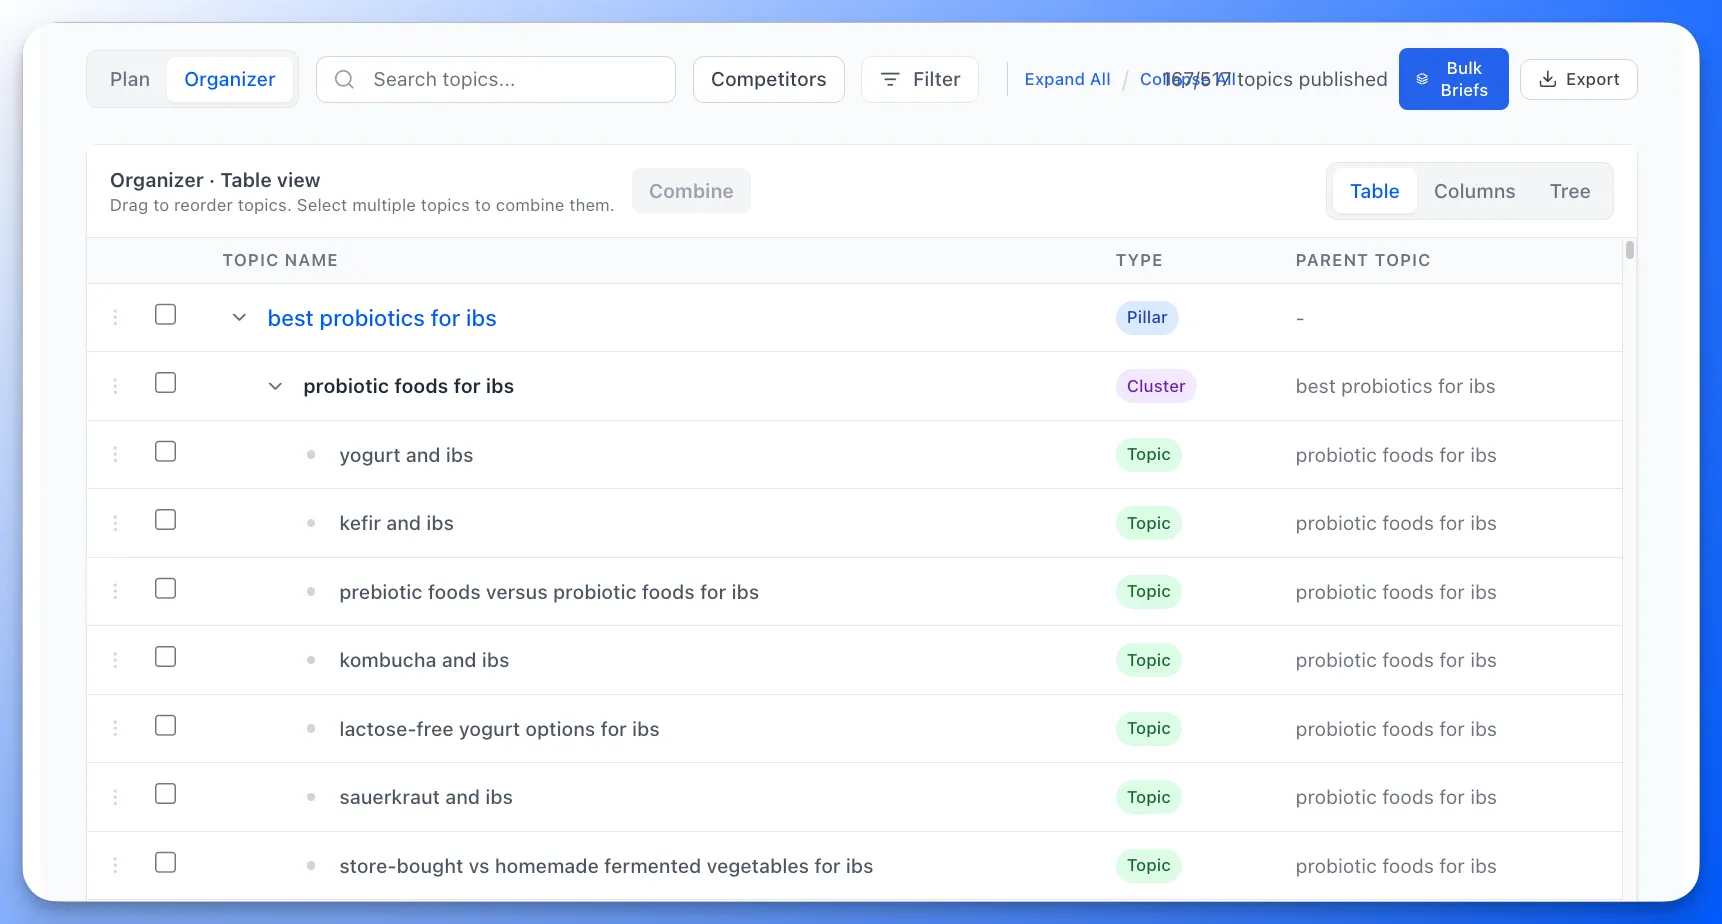Click the Bulk Briefs icon
Screen dimensions: 1722x924
(x=1424, y=78)
